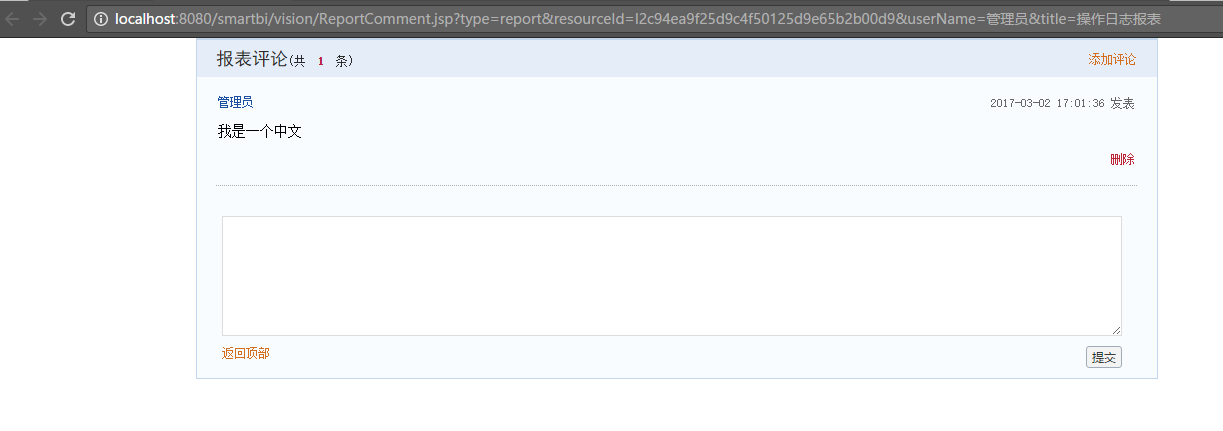Open the site information icon beside localhost
The image size is (1223, 431).
(x=101, y=19)
